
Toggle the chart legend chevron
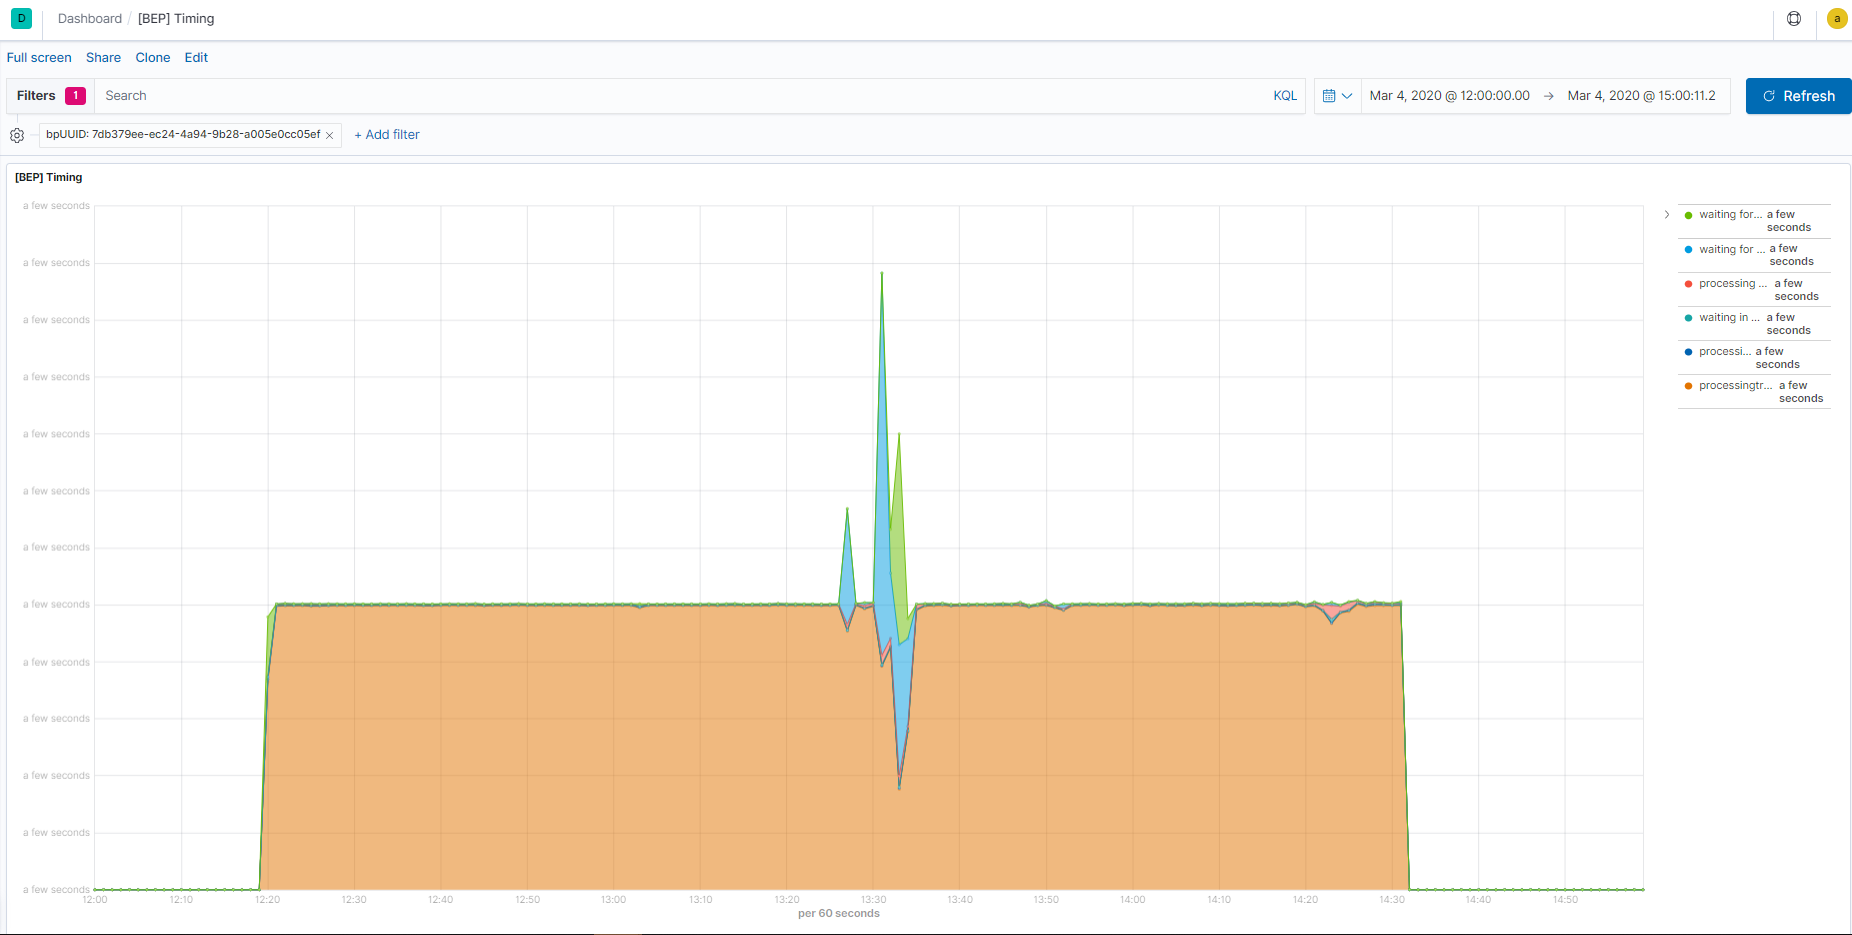tap(1667, 214)
